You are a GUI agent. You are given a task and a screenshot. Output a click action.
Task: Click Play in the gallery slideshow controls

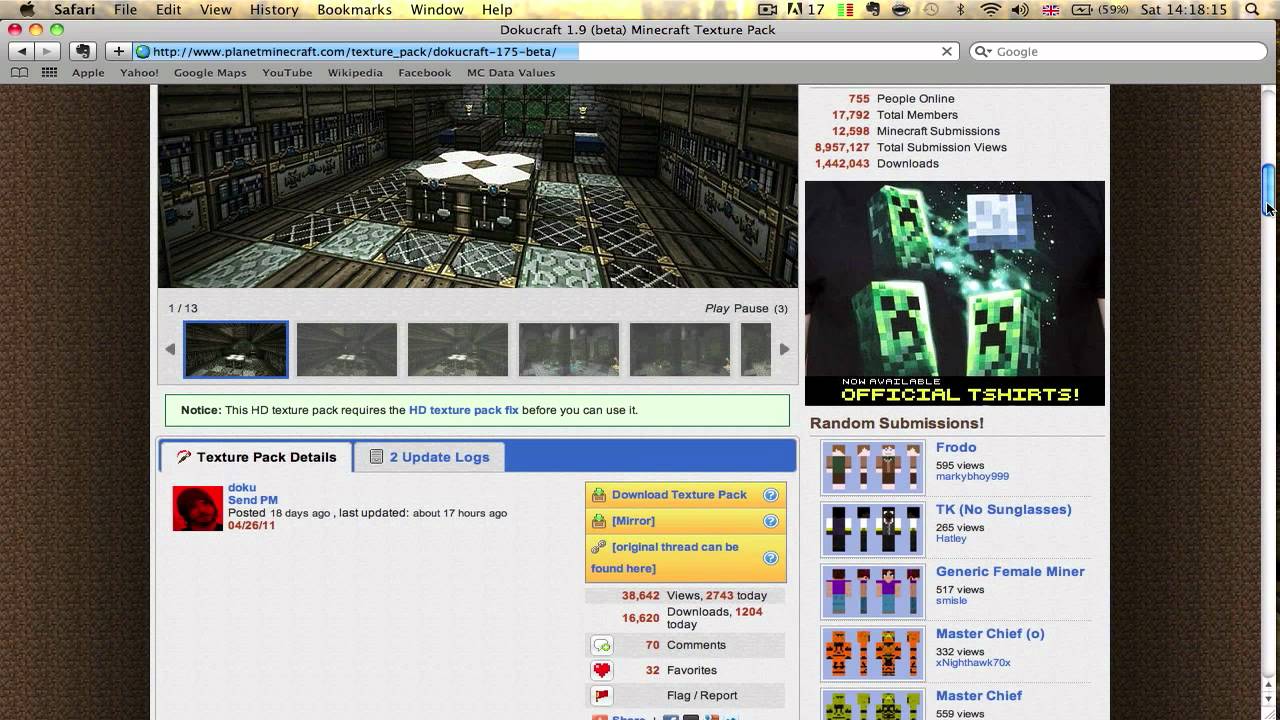pos(717,308)
